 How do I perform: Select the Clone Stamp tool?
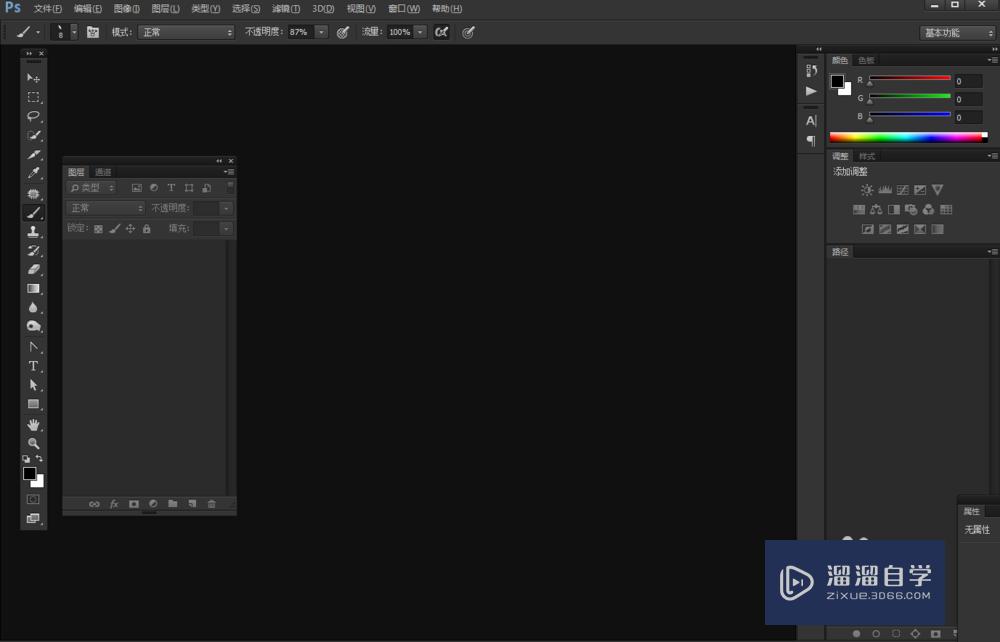coord(33,231)
